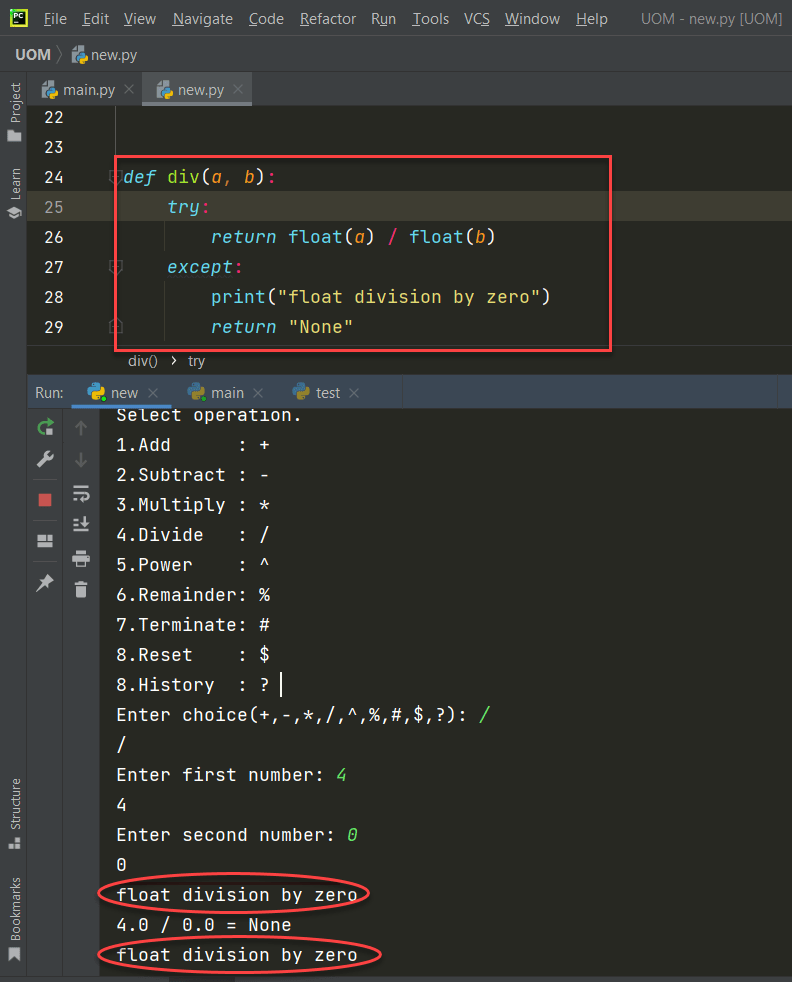The height and width of the screenshot is (982, 792).
Task: Click console line '7.Terminate: #'
Action: click(193, 624)
